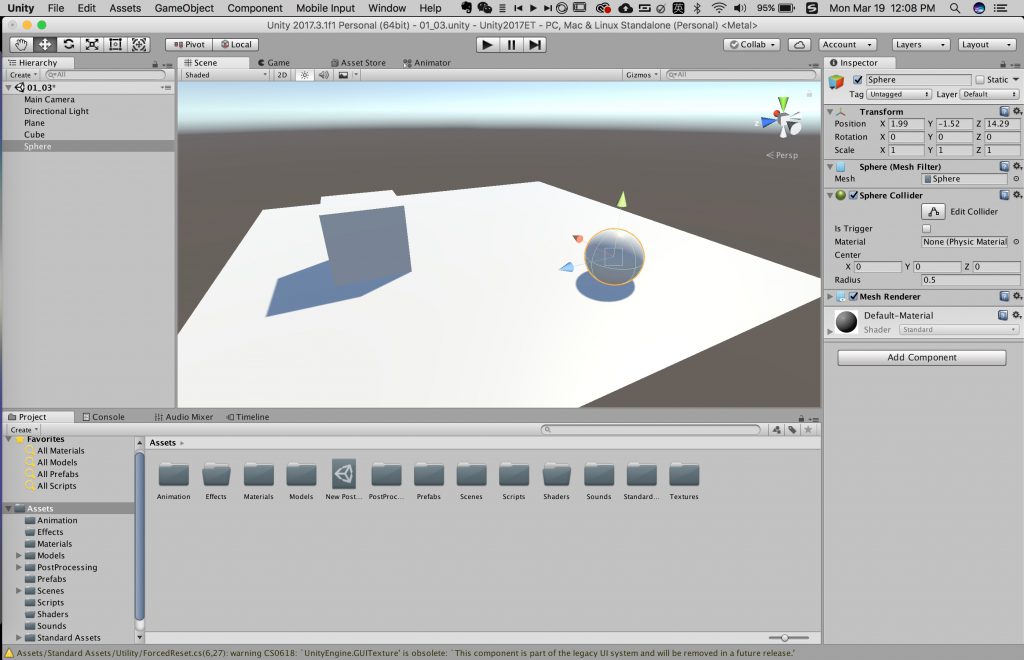This screenshot has height=660, width=1024.
Task: Open Transform component gear settings
Action: tap(1017, 112)
